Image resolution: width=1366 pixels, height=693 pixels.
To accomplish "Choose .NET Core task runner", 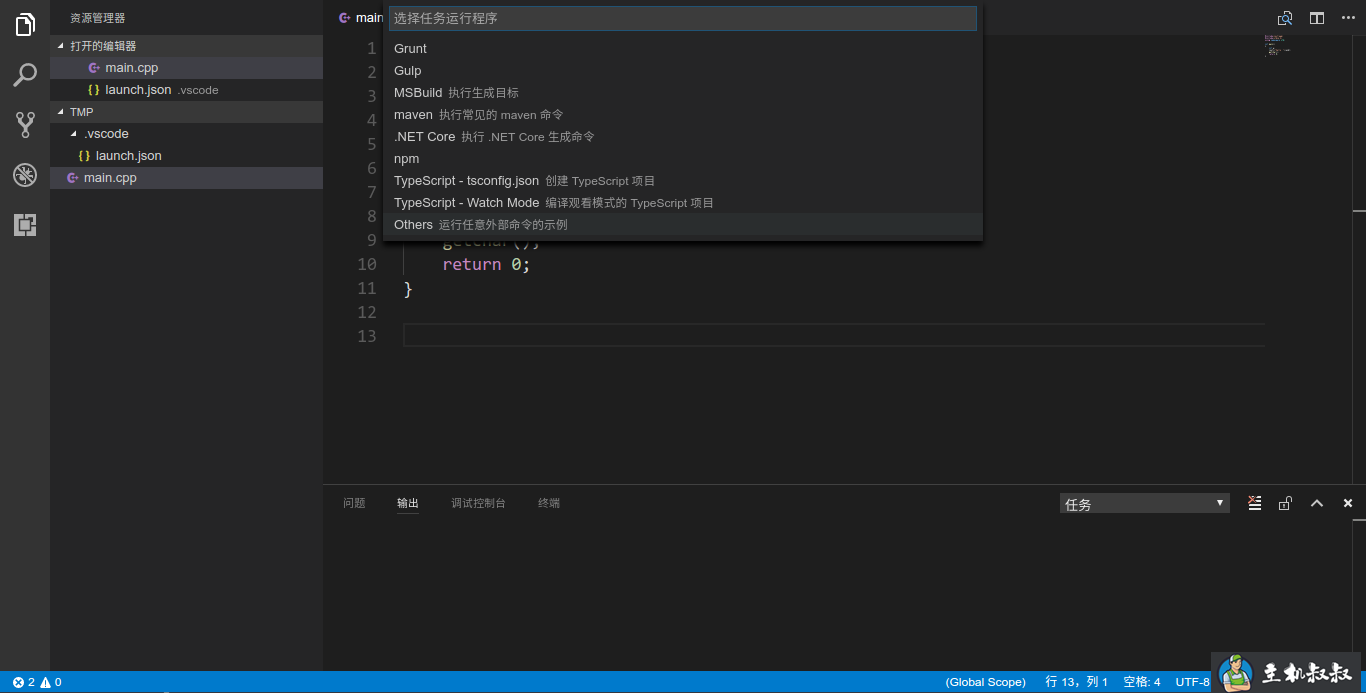I will [683, 136].
